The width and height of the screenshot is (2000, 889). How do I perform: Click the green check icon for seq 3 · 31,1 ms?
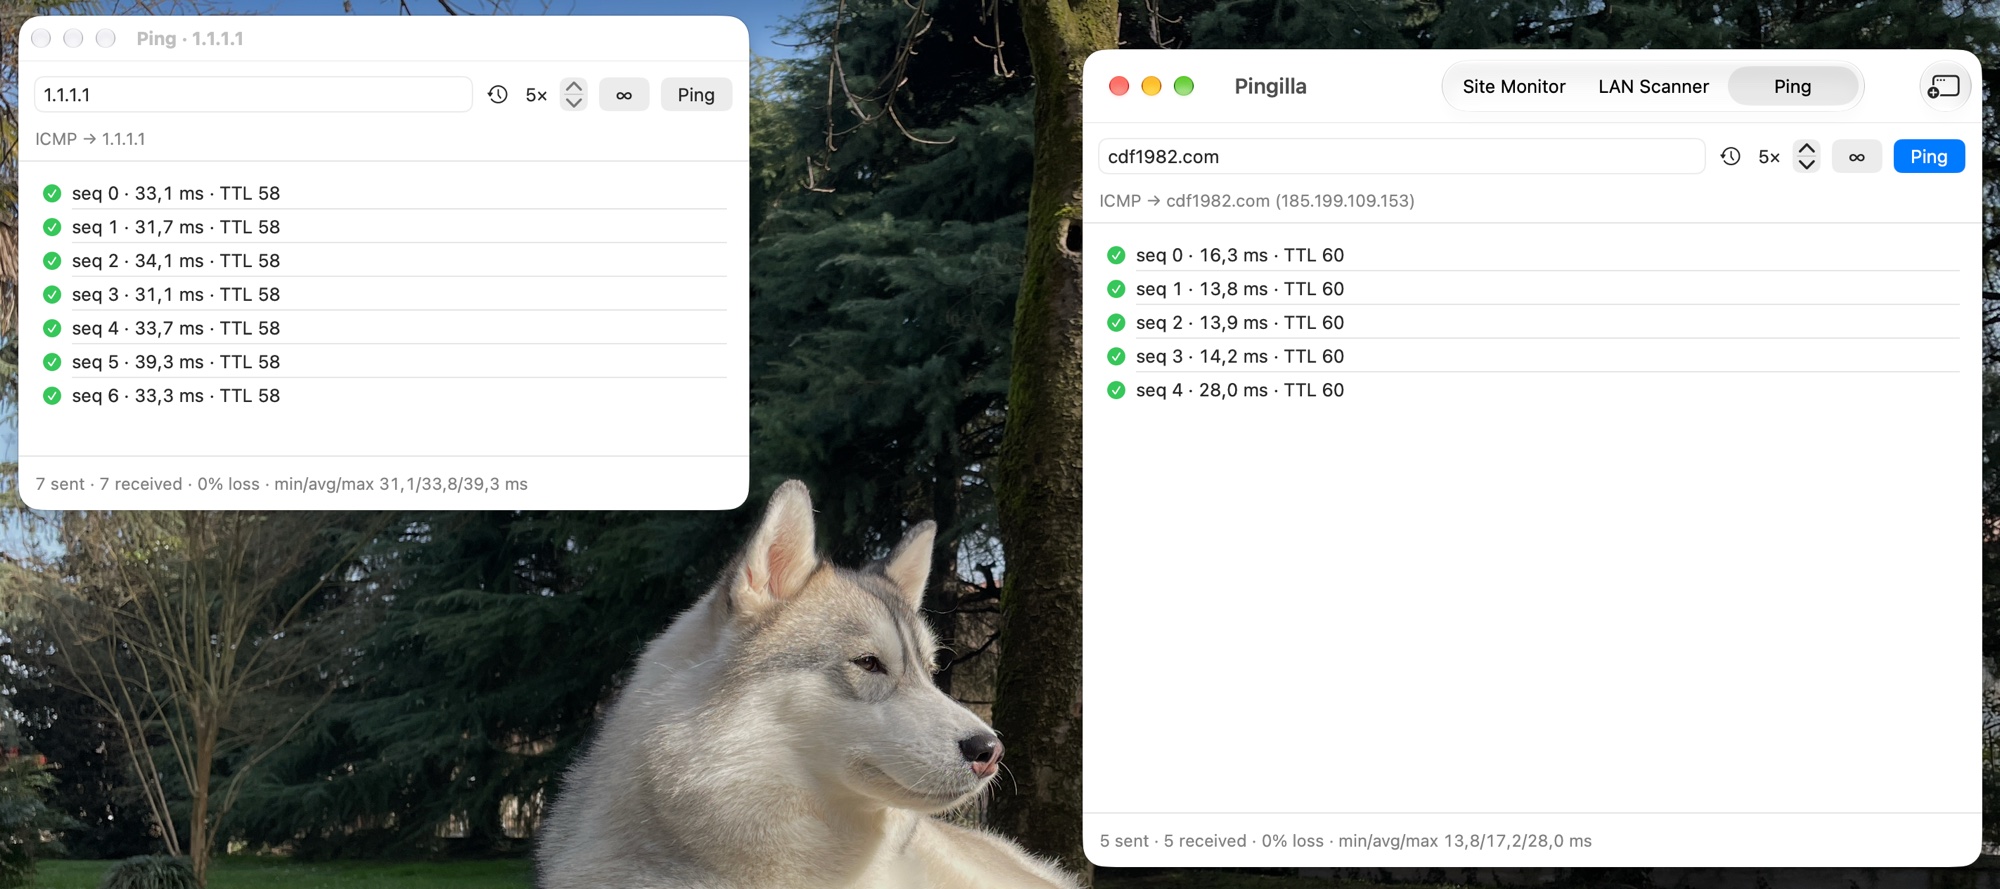pyautogui.click(x=52, y=294)
